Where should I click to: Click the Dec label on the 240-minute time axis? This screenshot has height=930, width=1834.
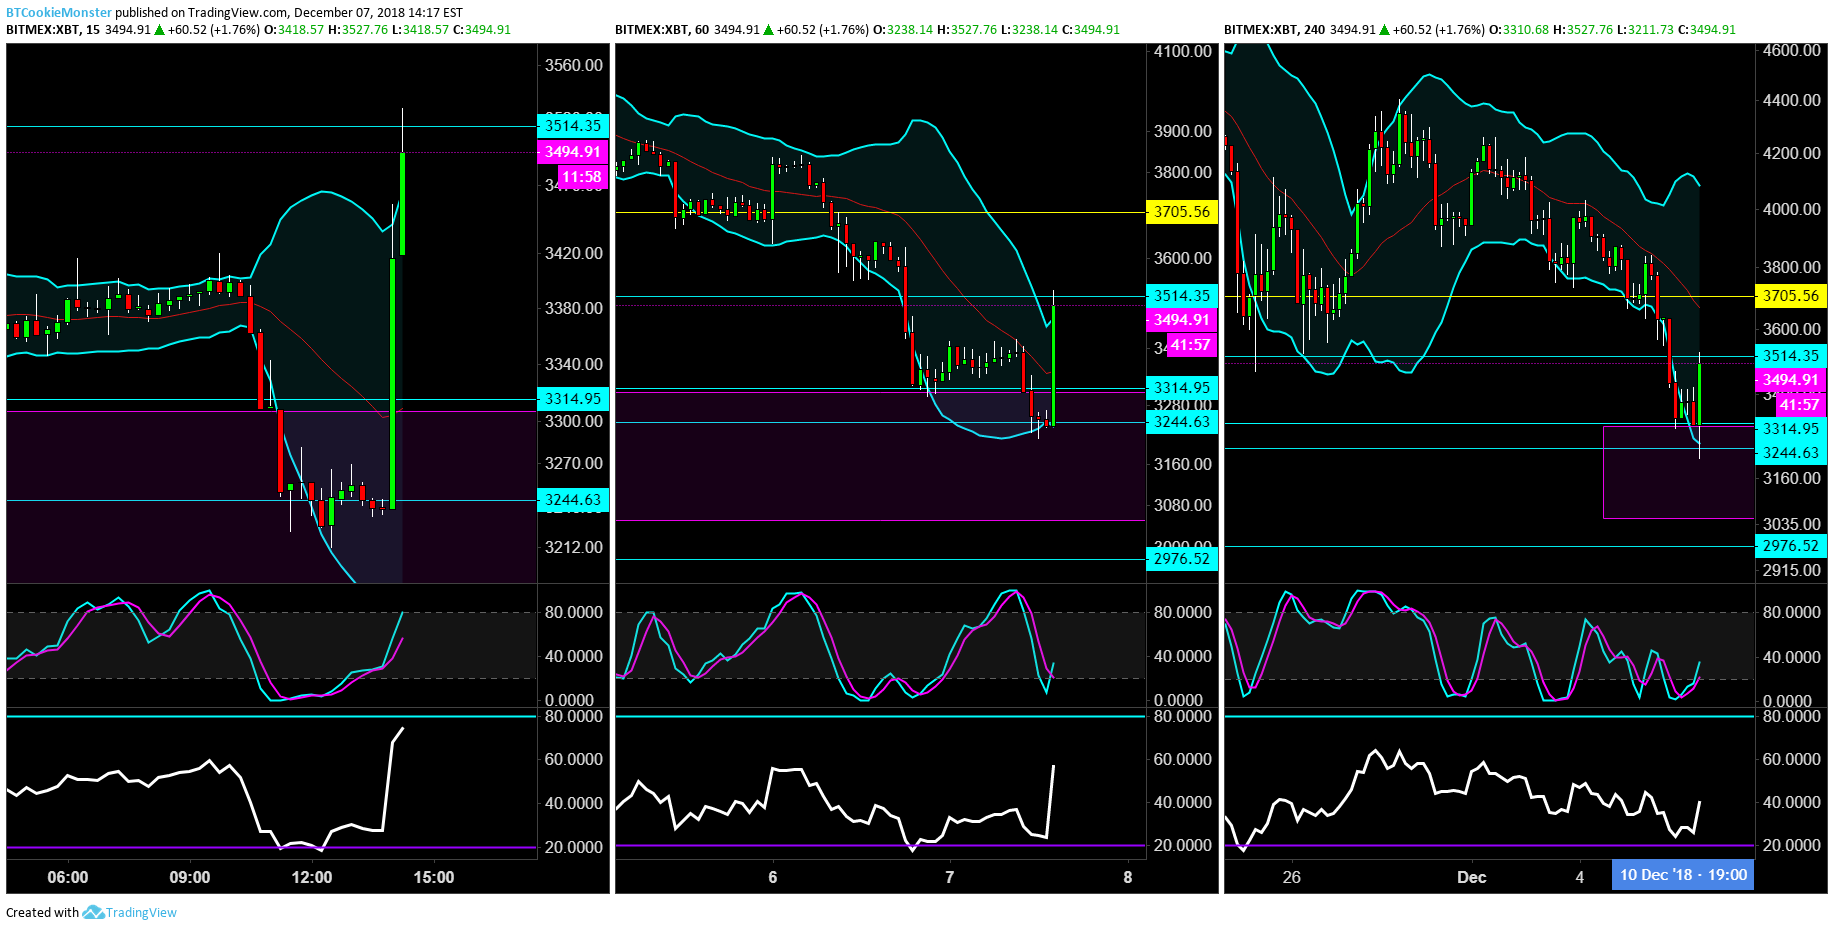click(x=1472, y=877)
